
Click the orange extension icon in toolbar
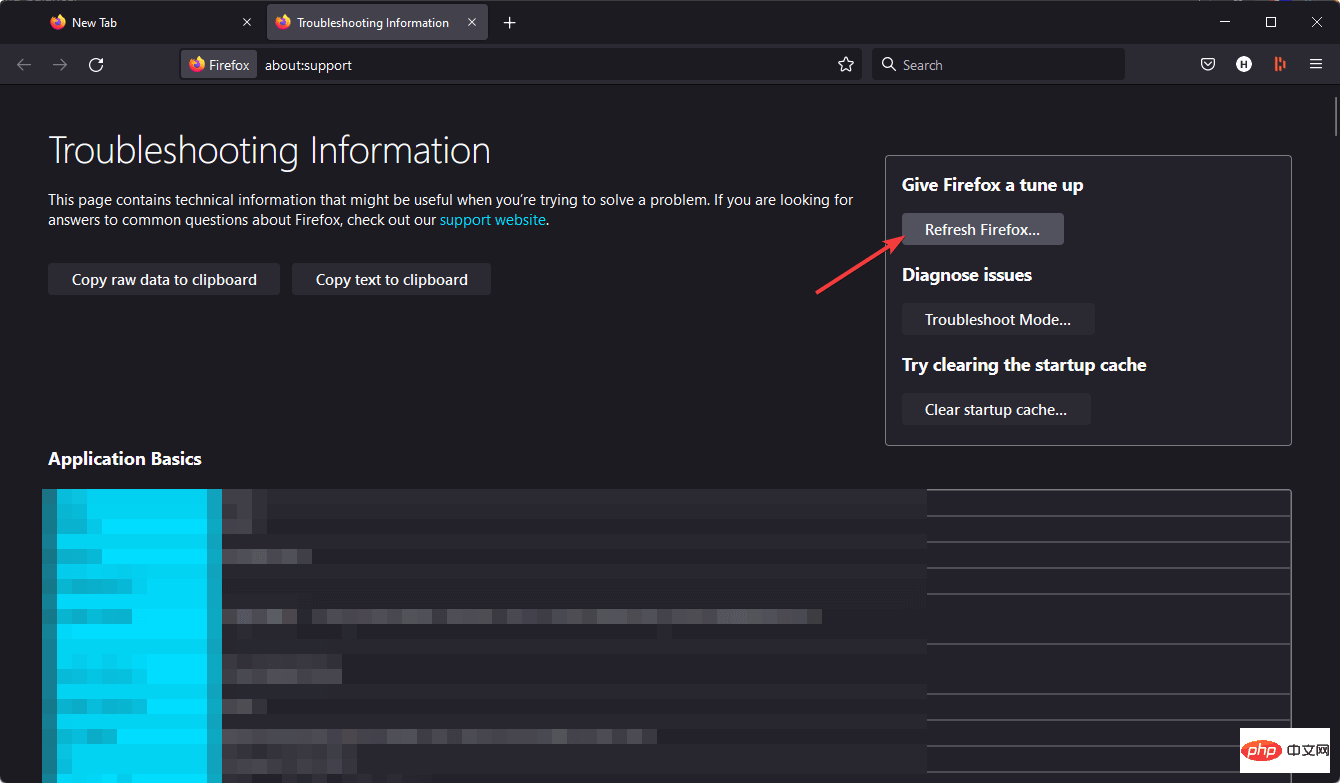click(1280, 65)
